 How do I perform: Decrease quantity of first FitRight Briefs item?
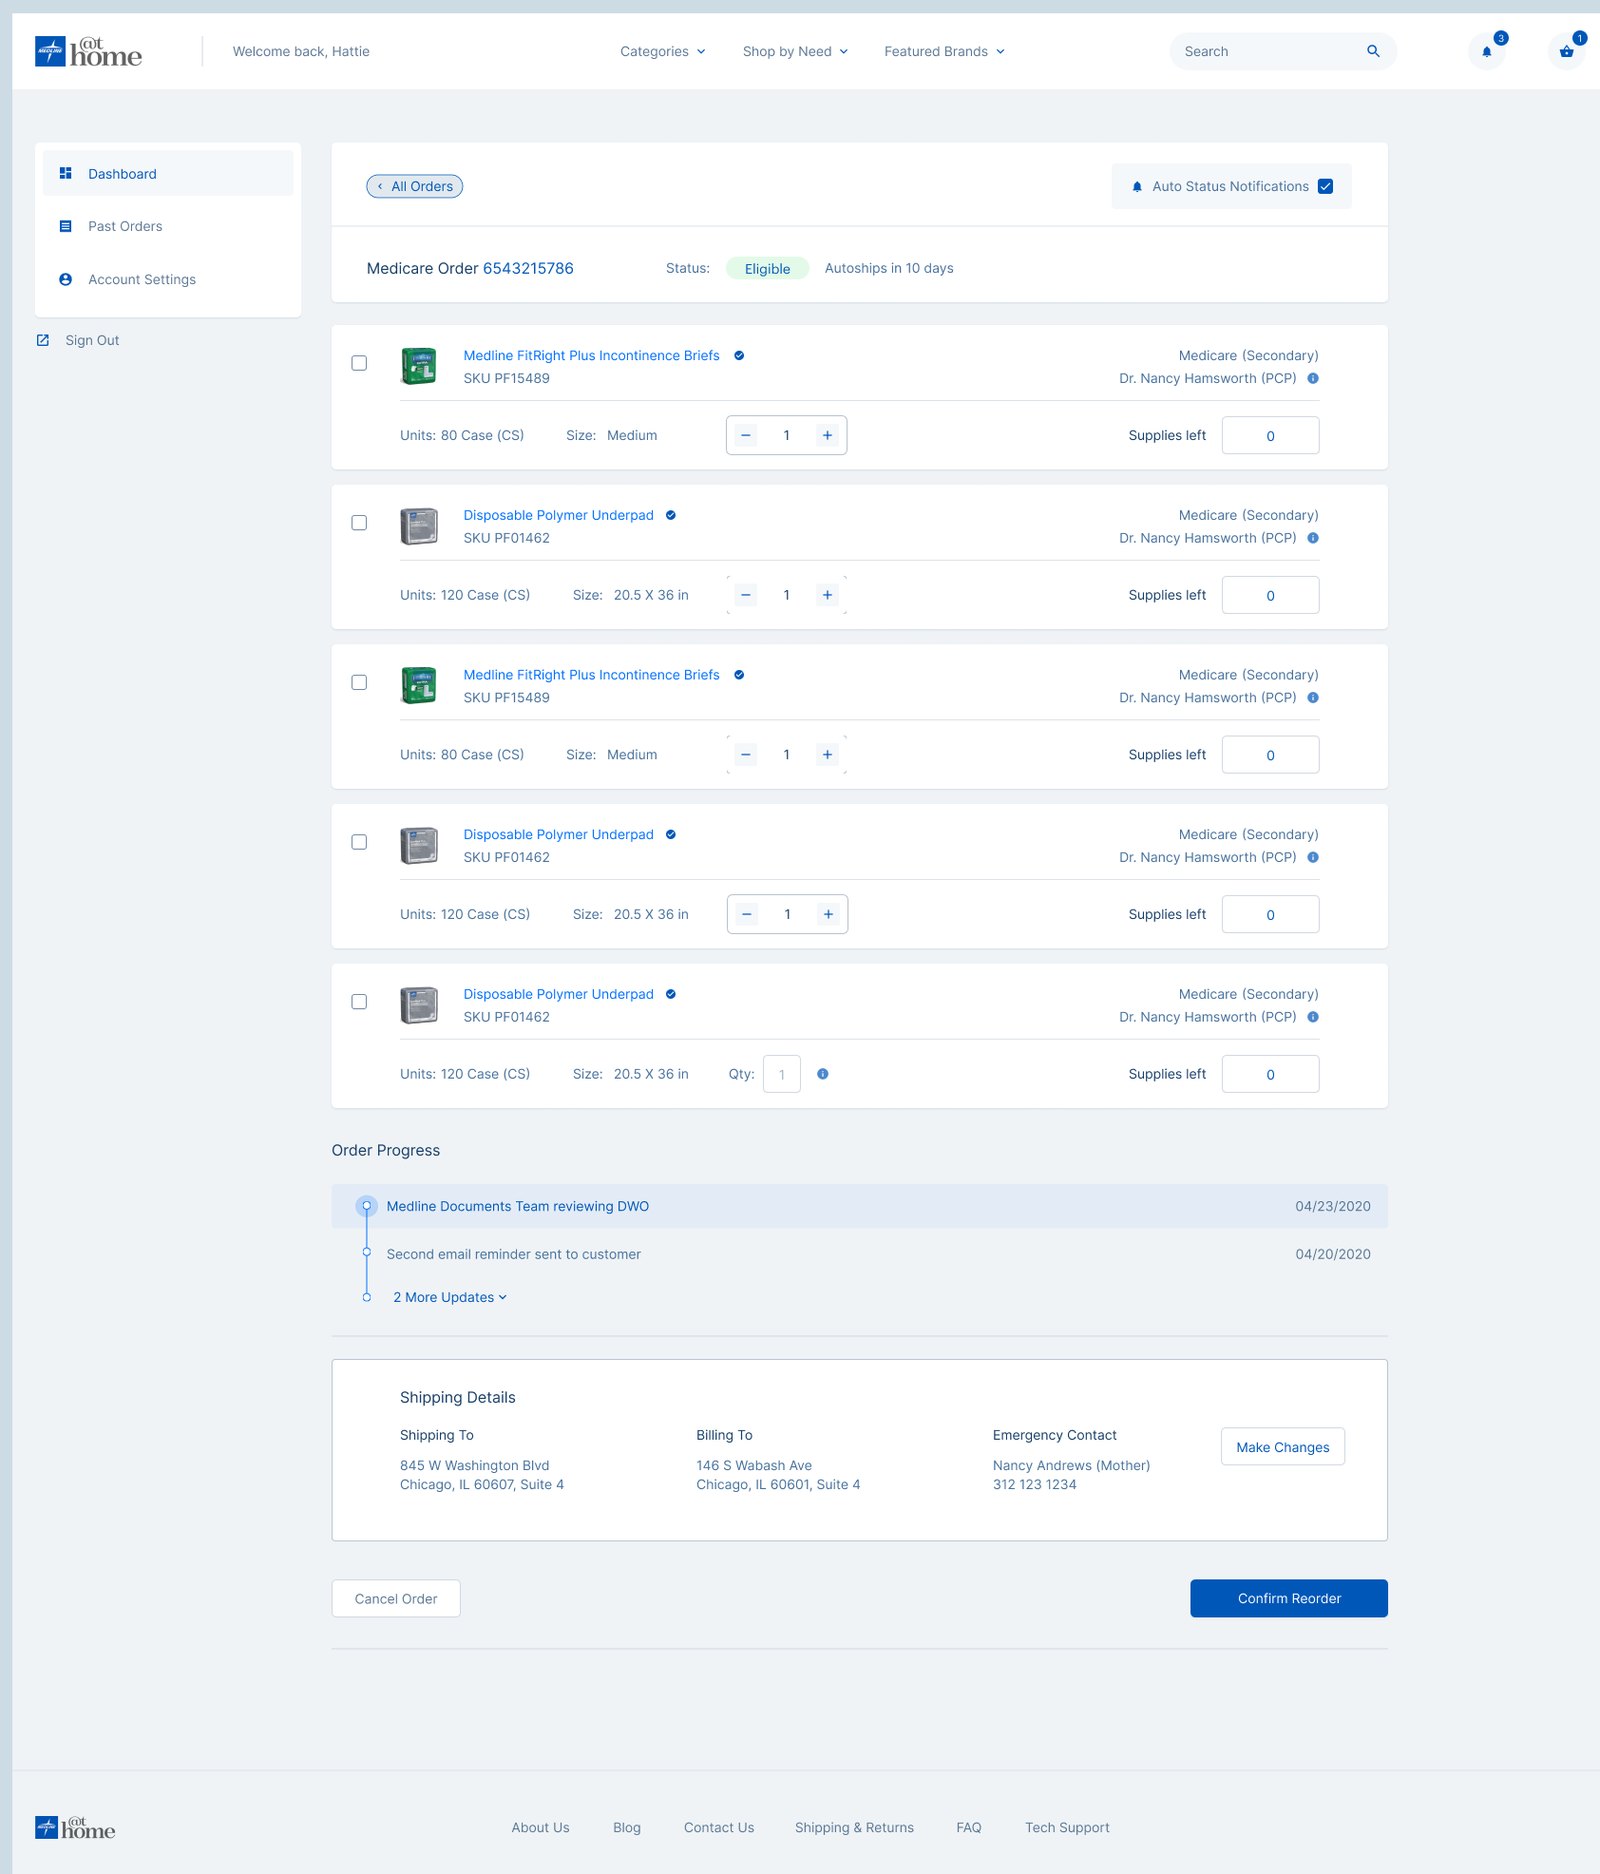(x=746, y=435)
